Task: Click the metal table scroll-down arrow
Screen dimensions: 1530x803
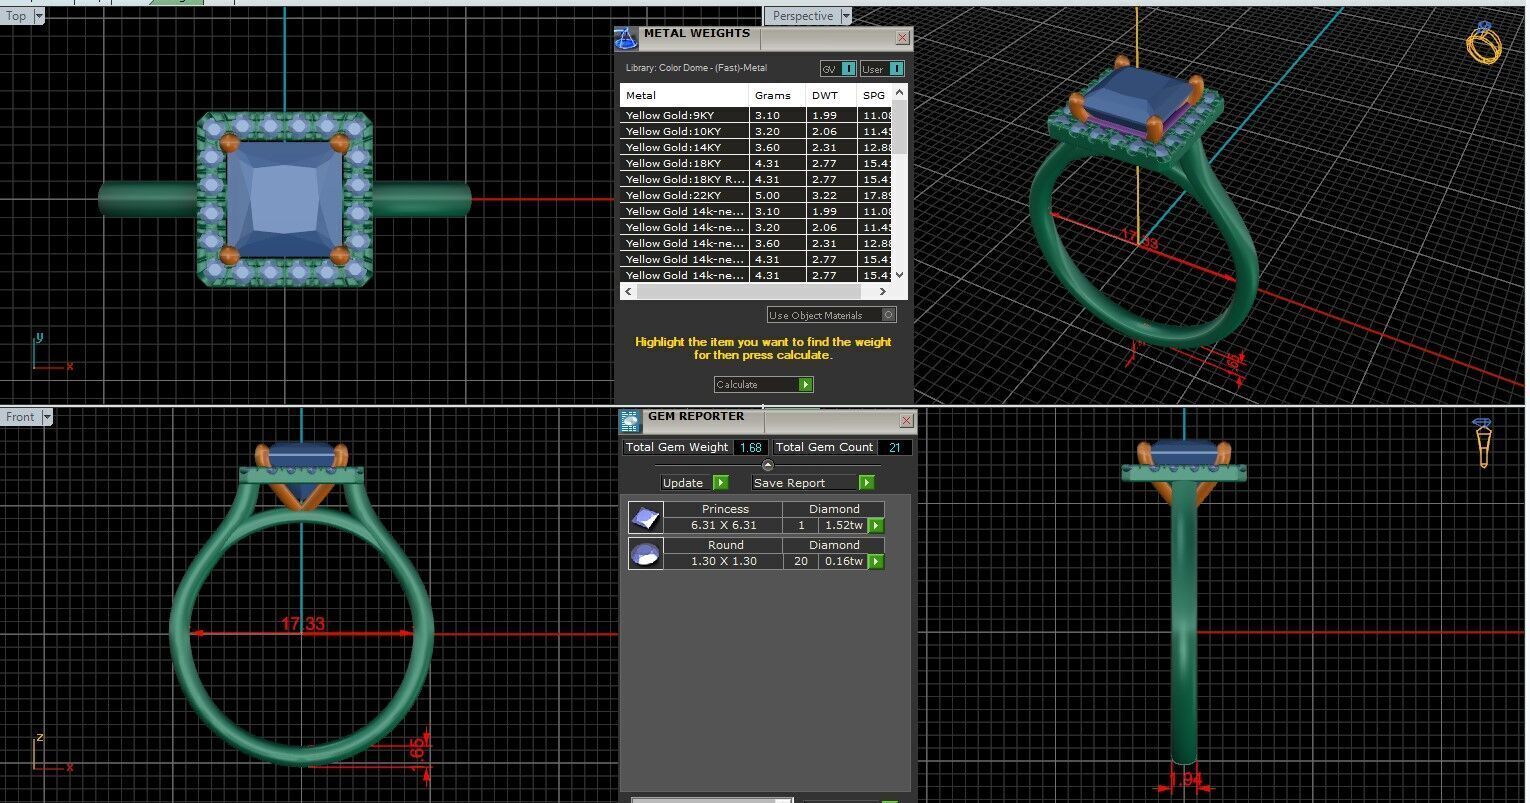Action: click(900, 275)
